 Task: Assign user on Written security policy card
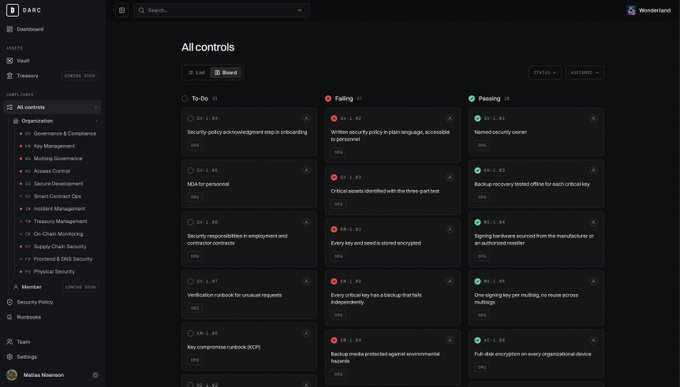(x=450, y=118)
